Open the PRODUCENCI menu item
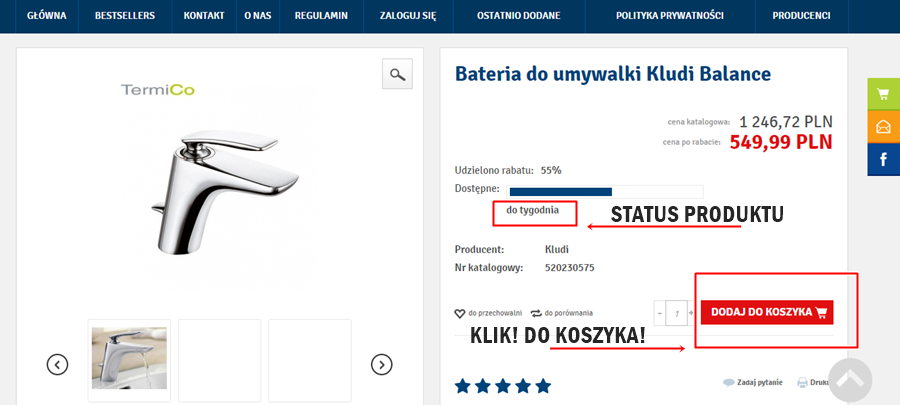The width and height of the screenshot is (900, 405). (801, 17)
